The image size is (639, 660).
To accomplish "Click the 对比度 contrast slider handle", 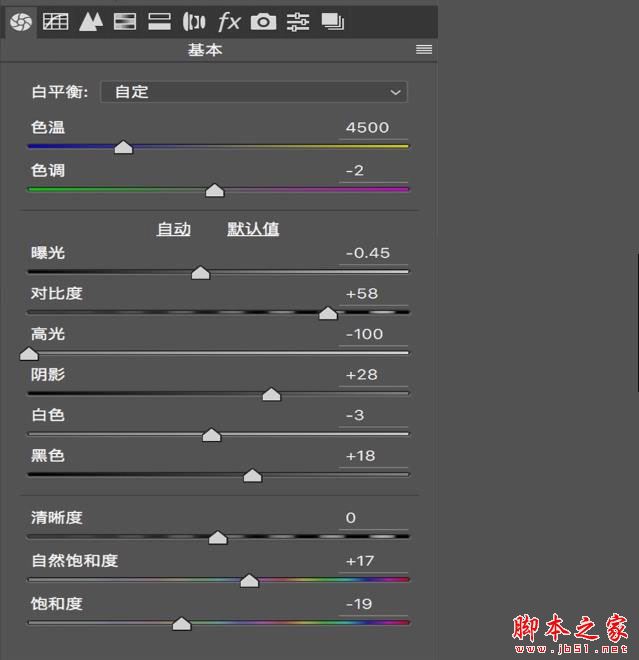I will point(328,313).
